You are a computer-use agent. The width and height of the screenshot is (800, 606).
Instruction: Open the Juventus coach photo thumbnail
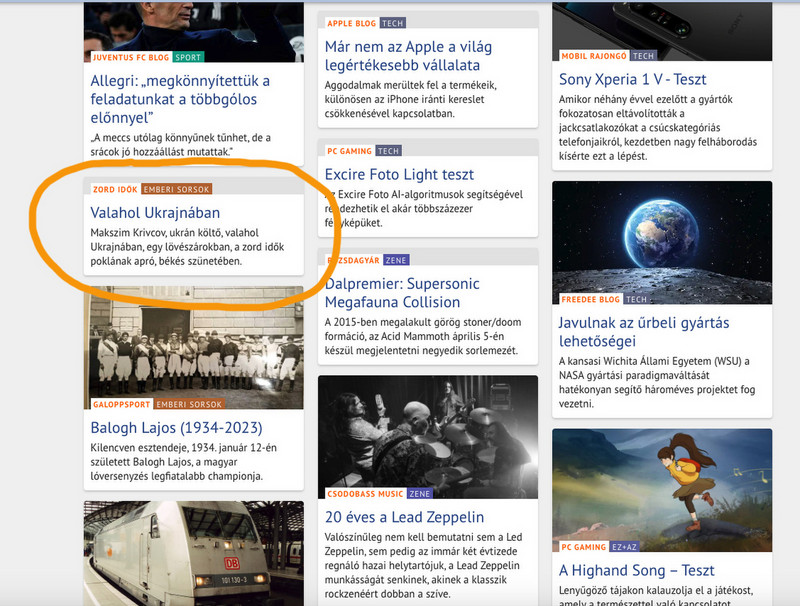(194, 32)
